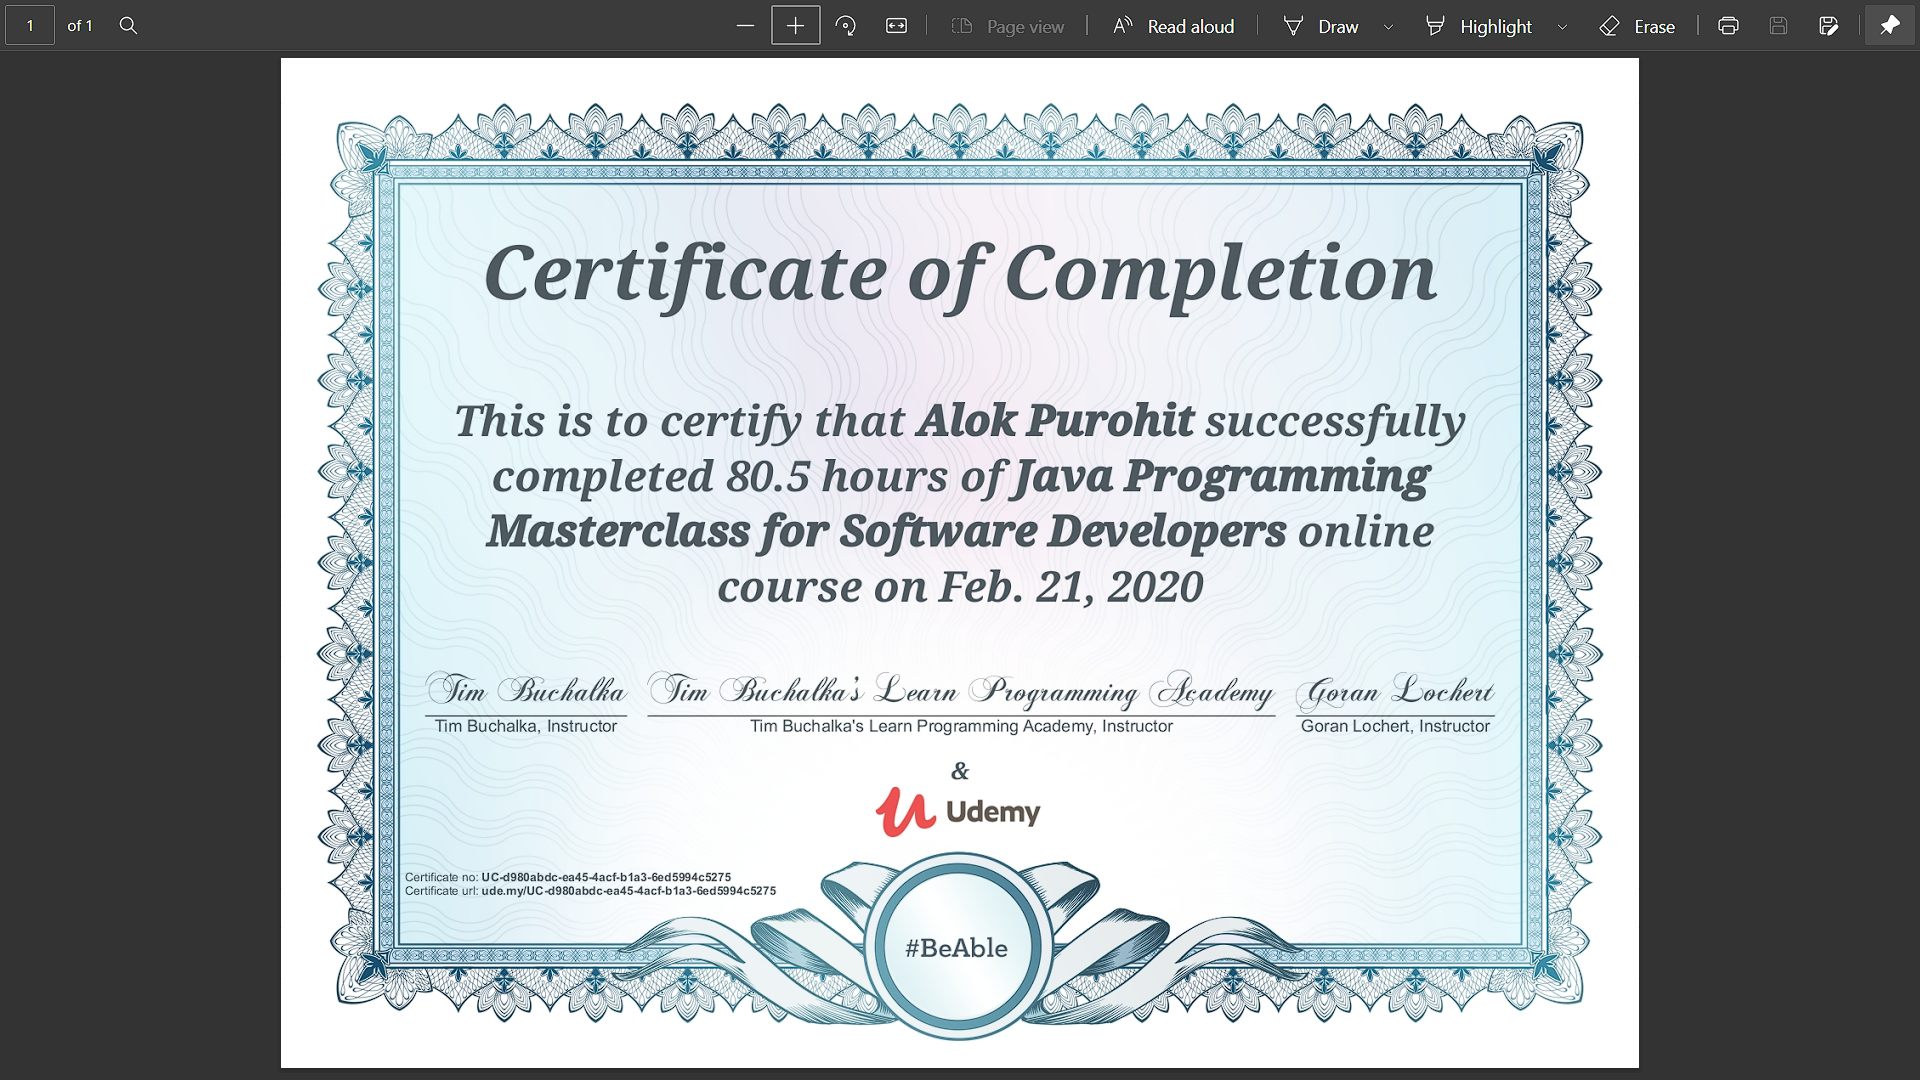
Task: Click the #BeAble badge
Action: tap(957, 947)
